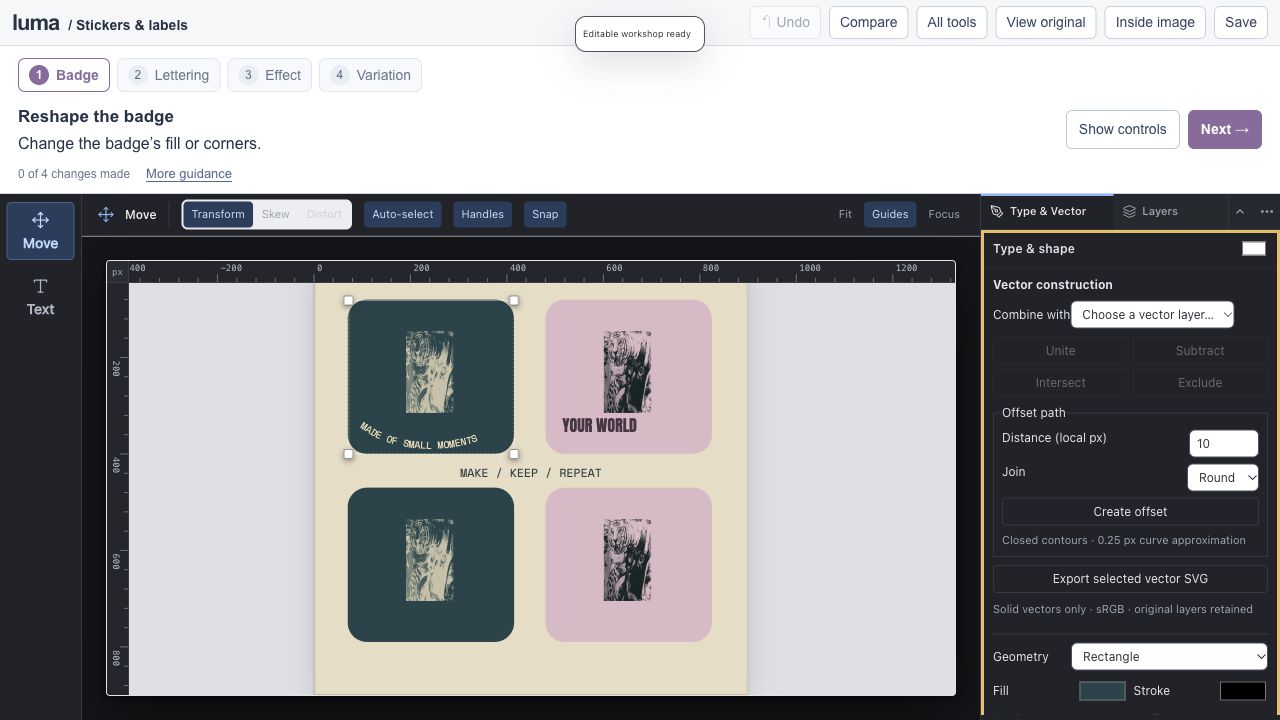The height and width of the screenshot is (720, 1280).
Task: Select Skew mode
Action: coord(276,214)
